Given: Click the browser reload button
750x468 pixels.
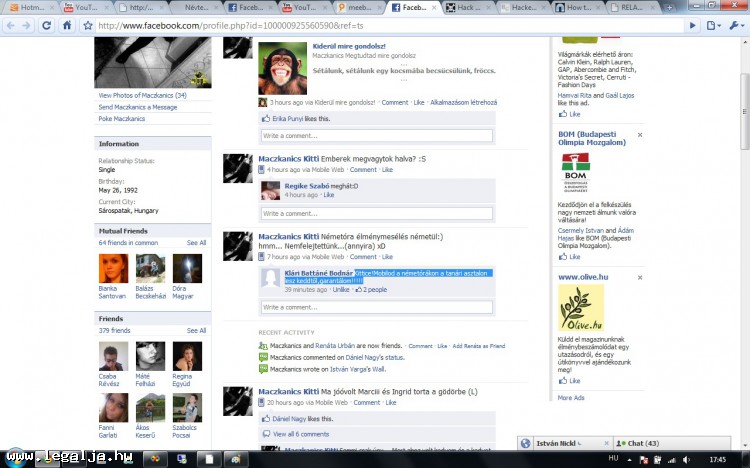Looking at the screenshot, I should click(46, 25).
